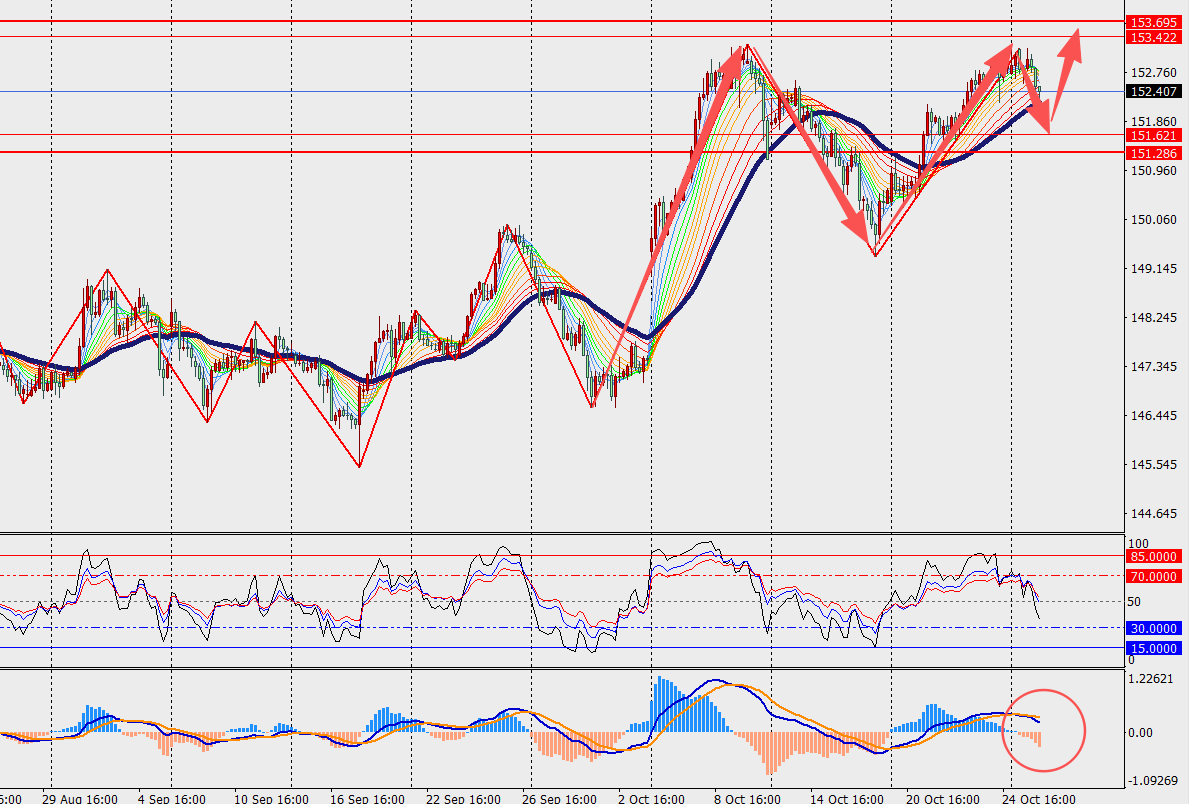Click the projected upward arrow at top right
This screenshot has height=804, width=1189.
tap(1069, 62)
